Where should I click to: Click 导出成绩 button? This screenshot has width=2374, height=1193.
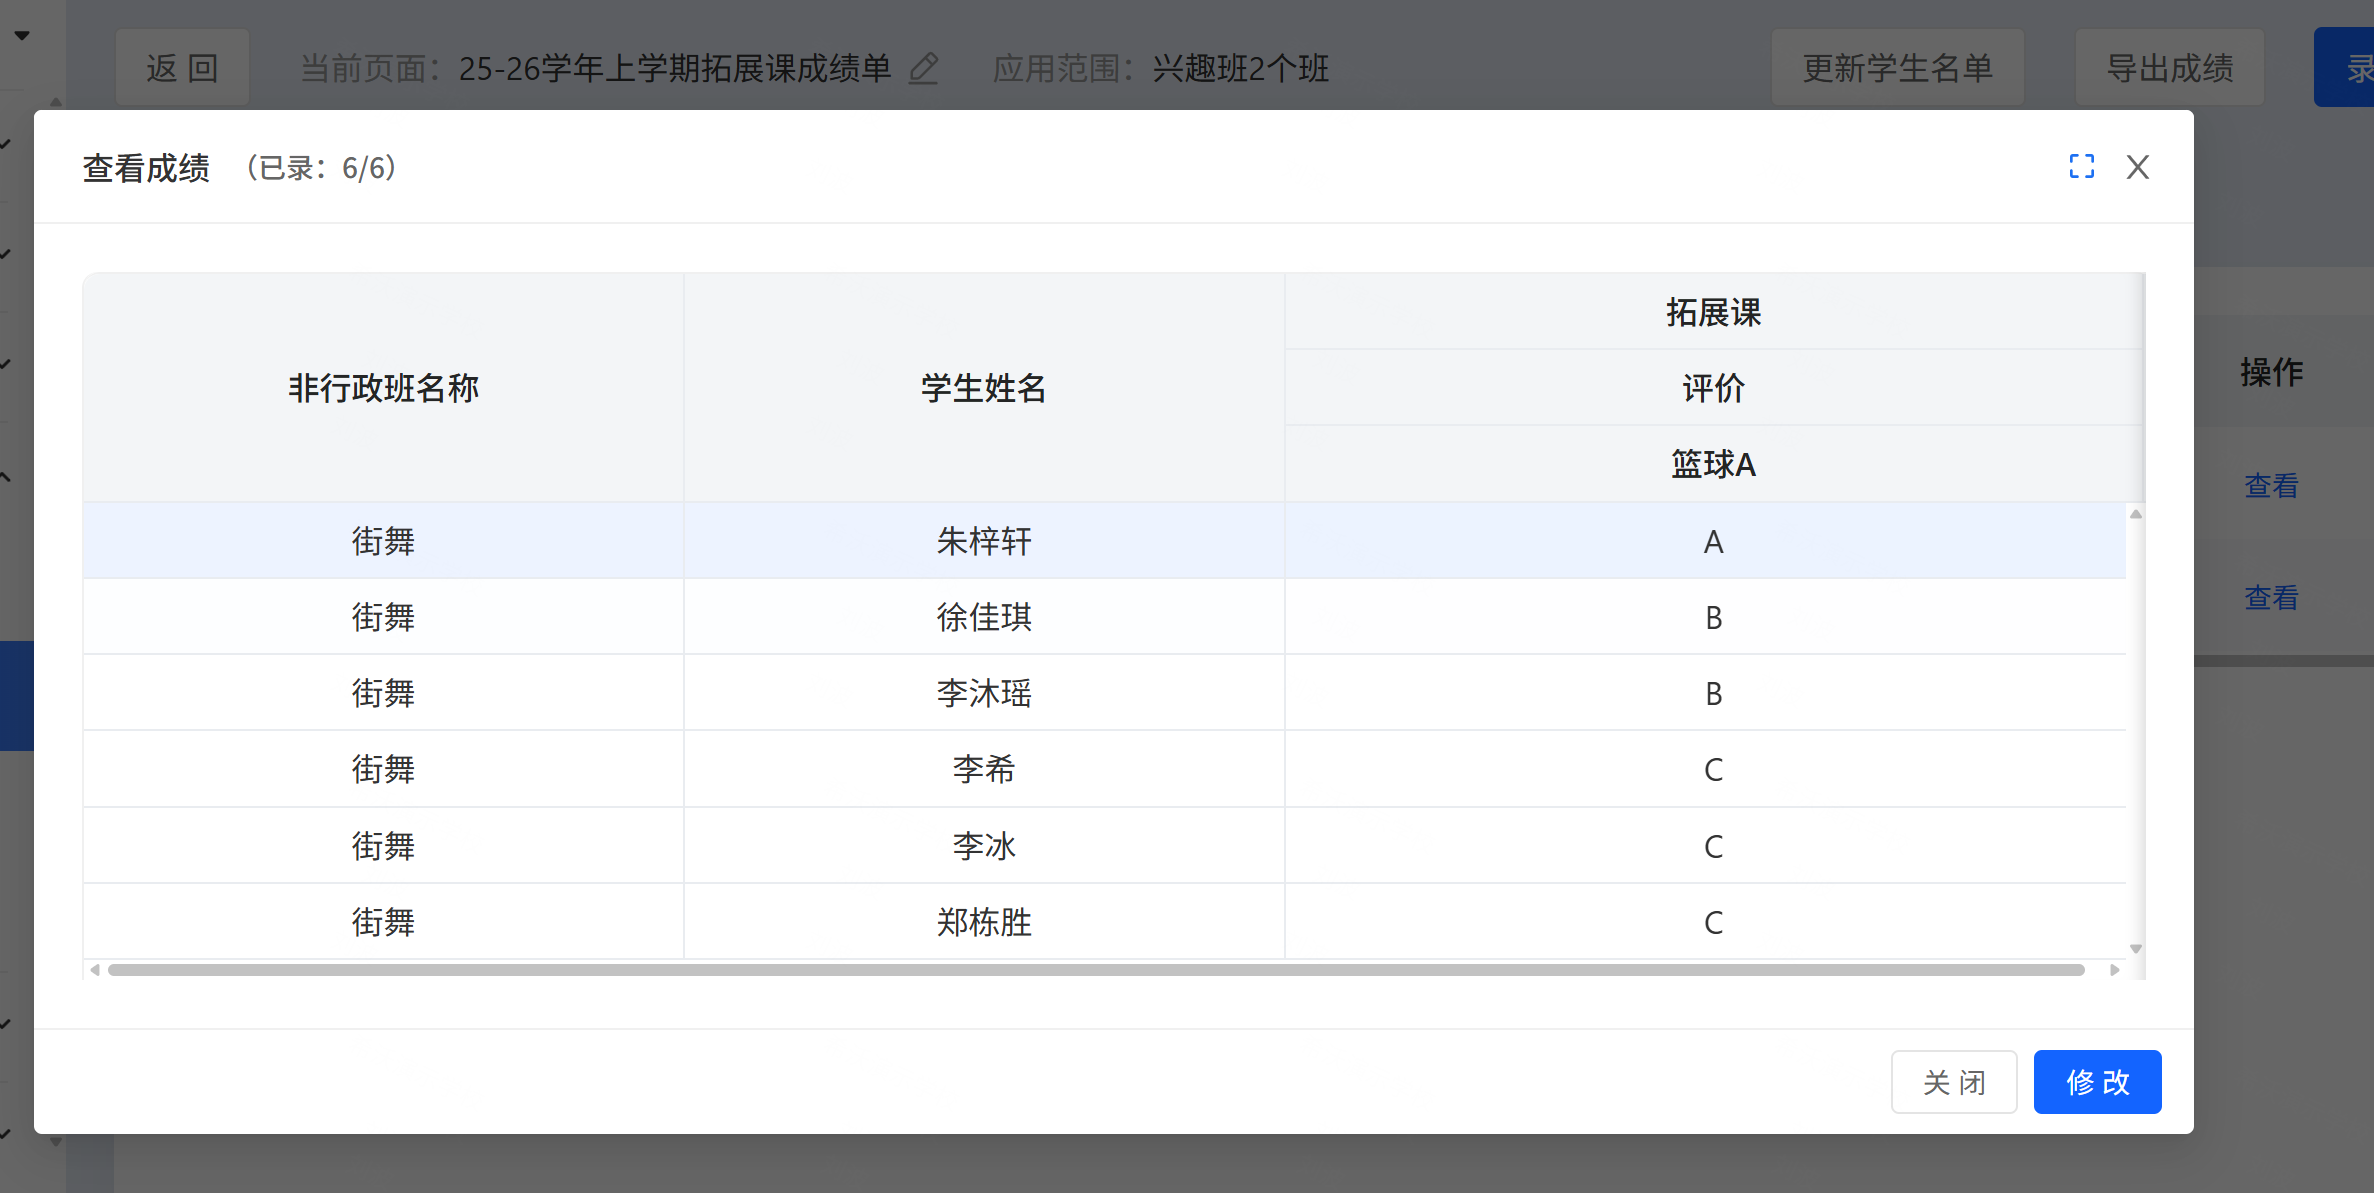pos(2169,69)
